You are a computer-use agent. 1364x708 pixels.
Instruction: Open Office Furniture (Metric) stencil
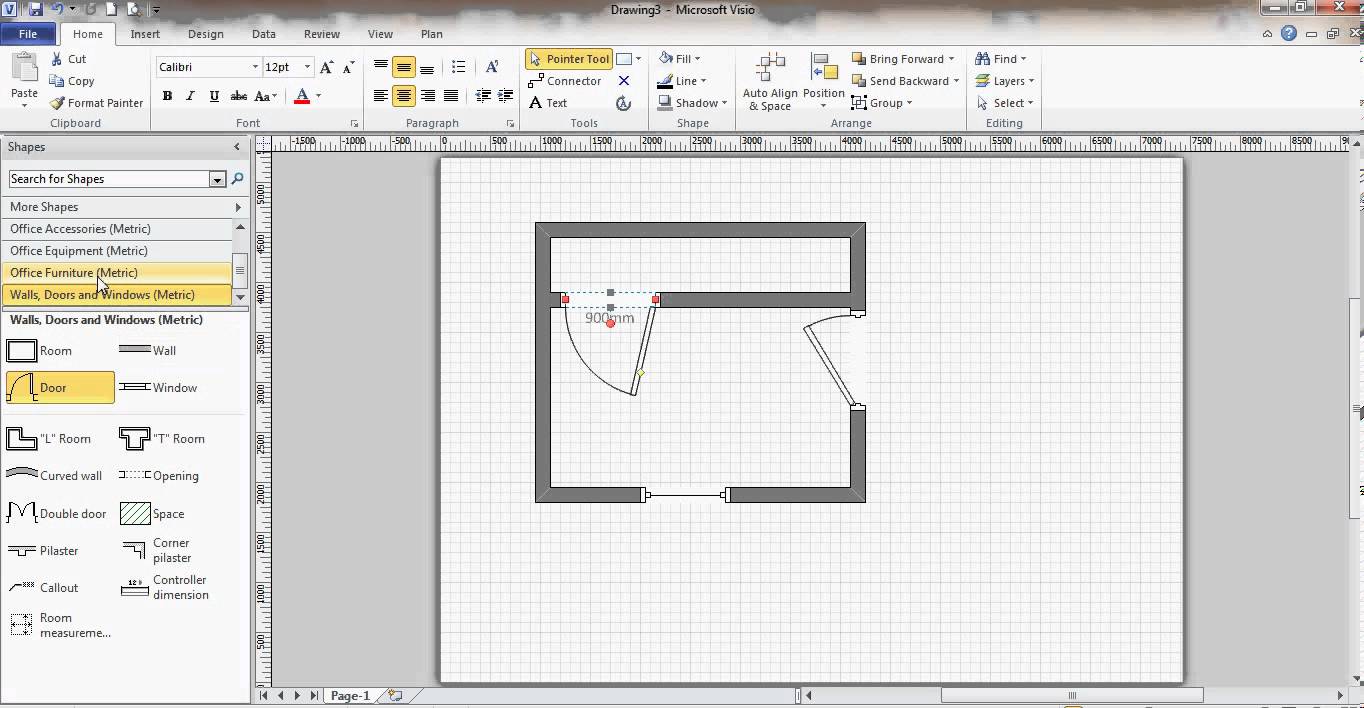[74, 273]
